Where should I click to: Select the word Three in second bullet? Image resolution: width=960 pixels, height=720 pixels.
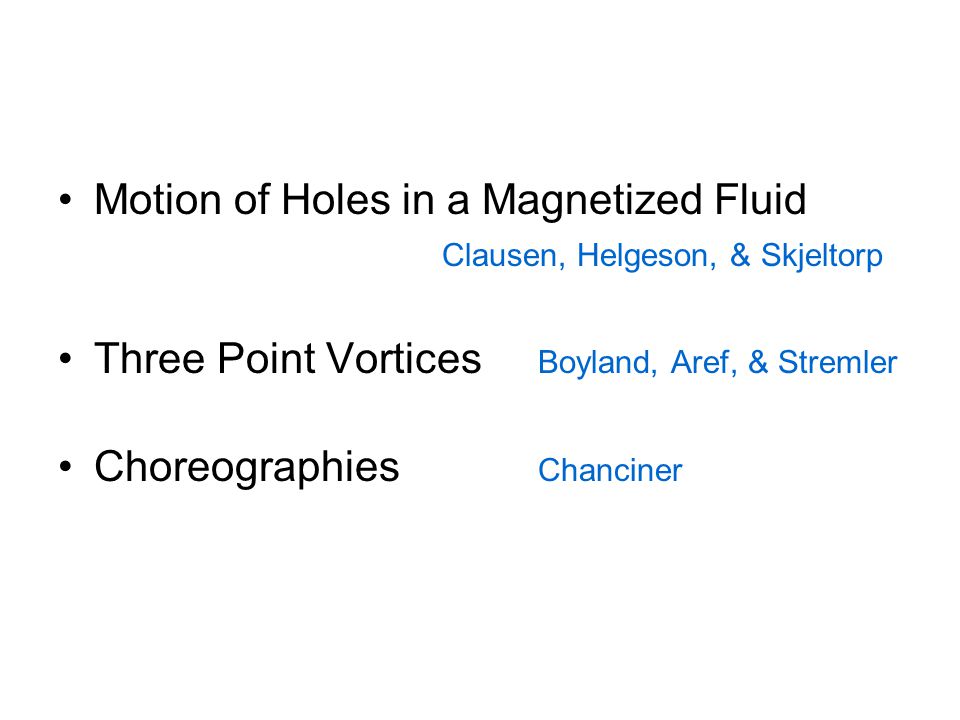[149, 358]
